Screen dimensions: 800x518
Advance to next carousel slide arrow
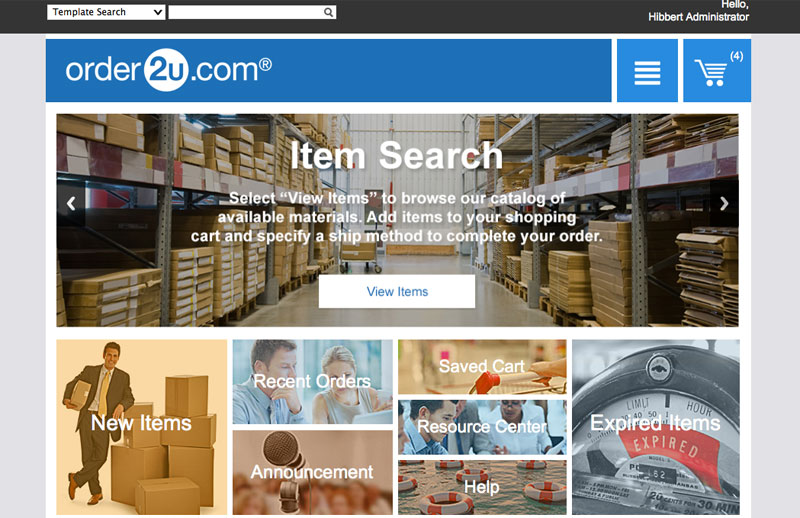tap(724, 204)
